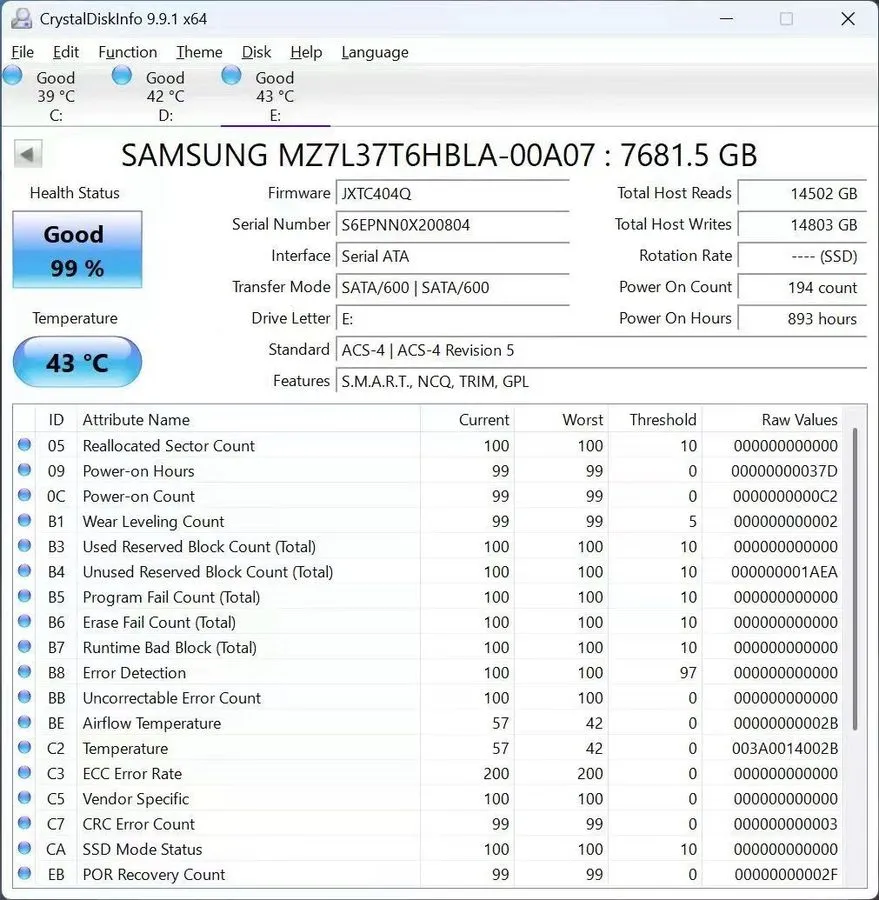Click raw value 000000001AEA
The image size is (879, 900).
(x=784, y=572)
